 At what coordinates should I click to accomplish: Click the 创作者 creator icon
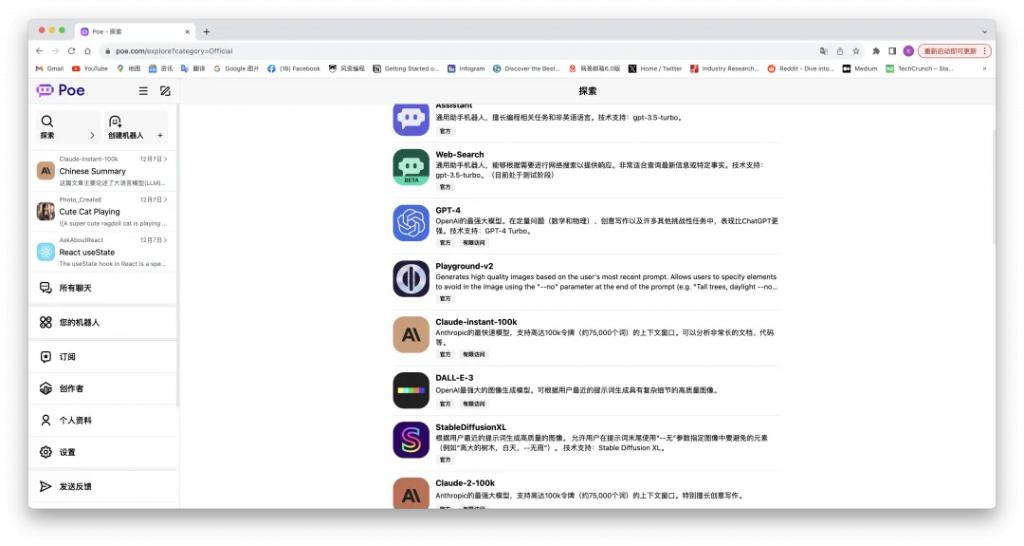point(46,389)
